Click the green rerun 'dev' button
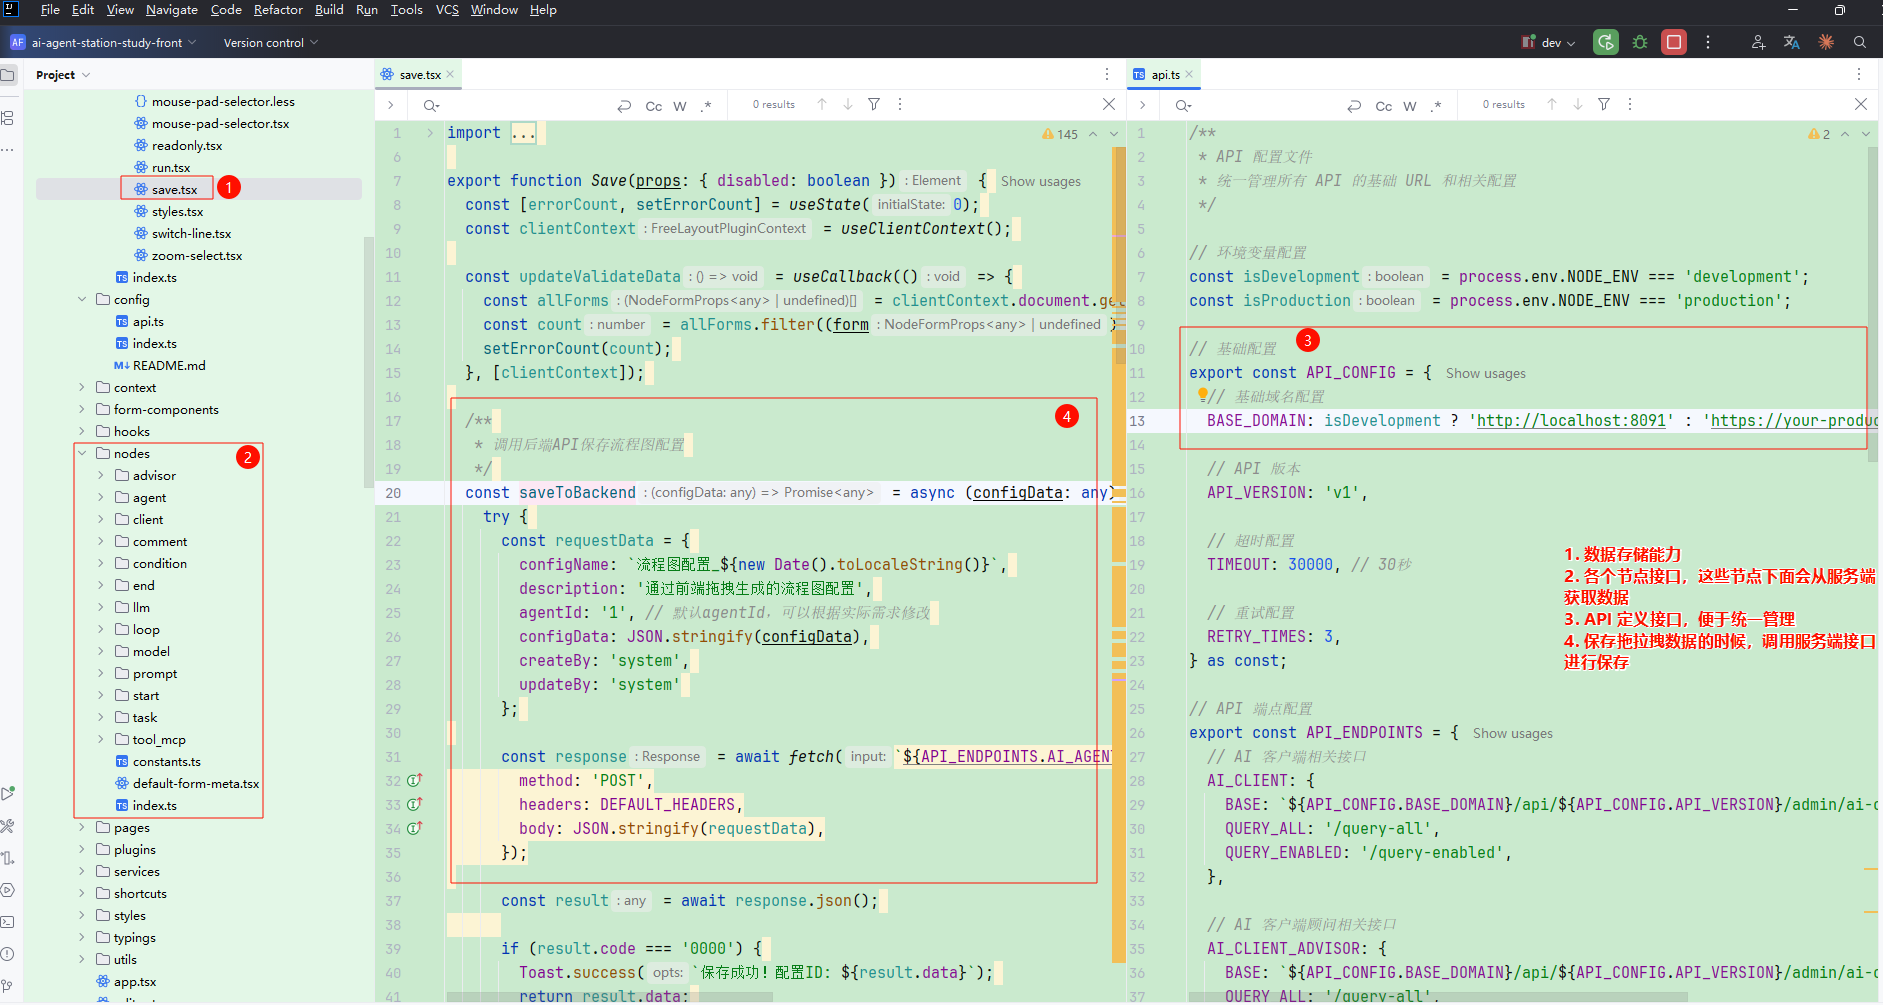The image size is (1883, 1005). pos(1605,42)
